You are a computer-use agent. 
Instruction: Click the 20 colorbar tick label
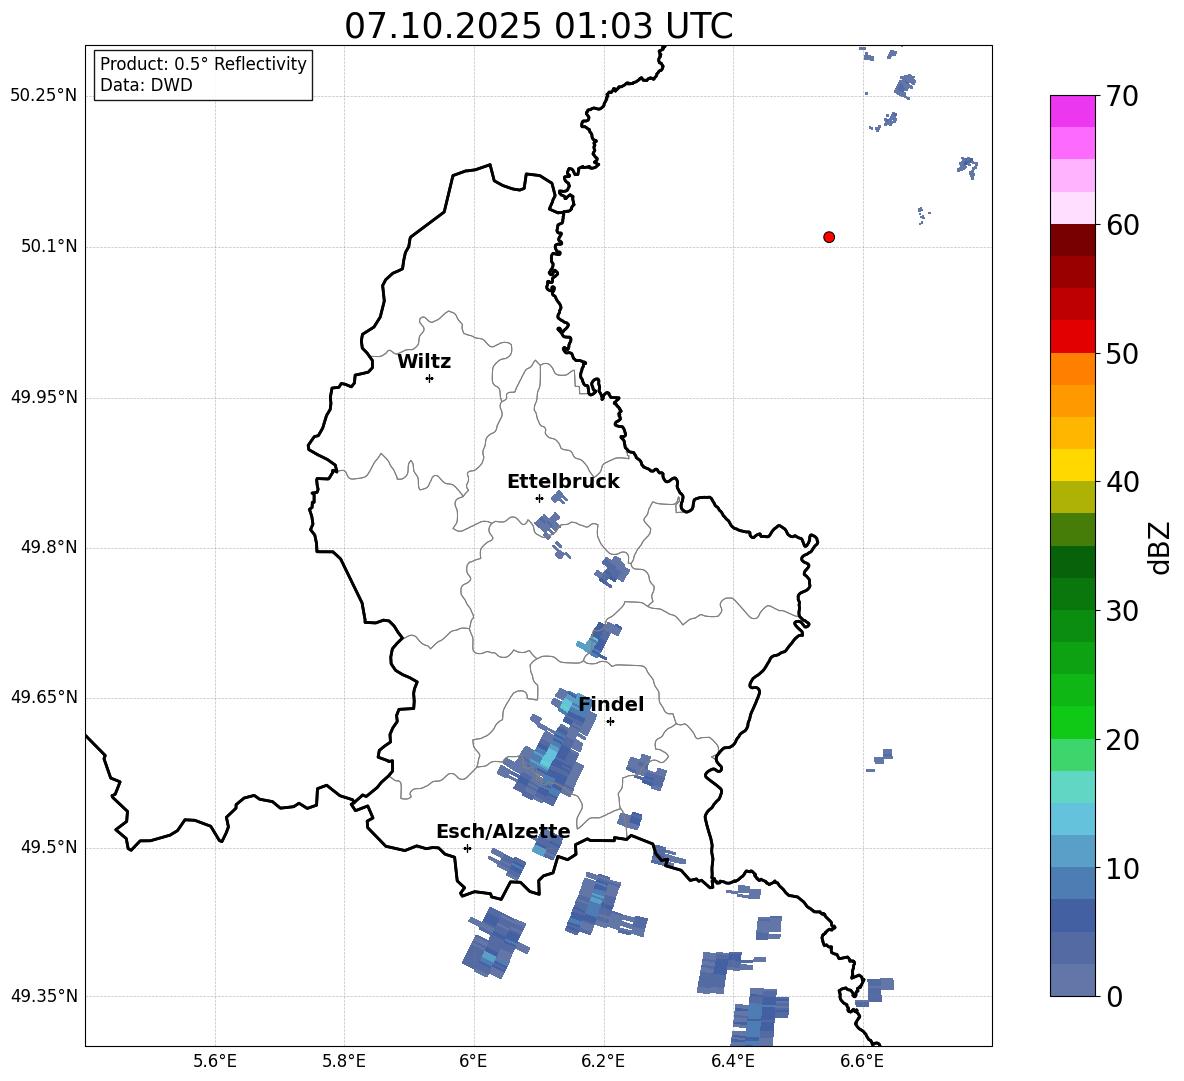[x=1122, y=740]
